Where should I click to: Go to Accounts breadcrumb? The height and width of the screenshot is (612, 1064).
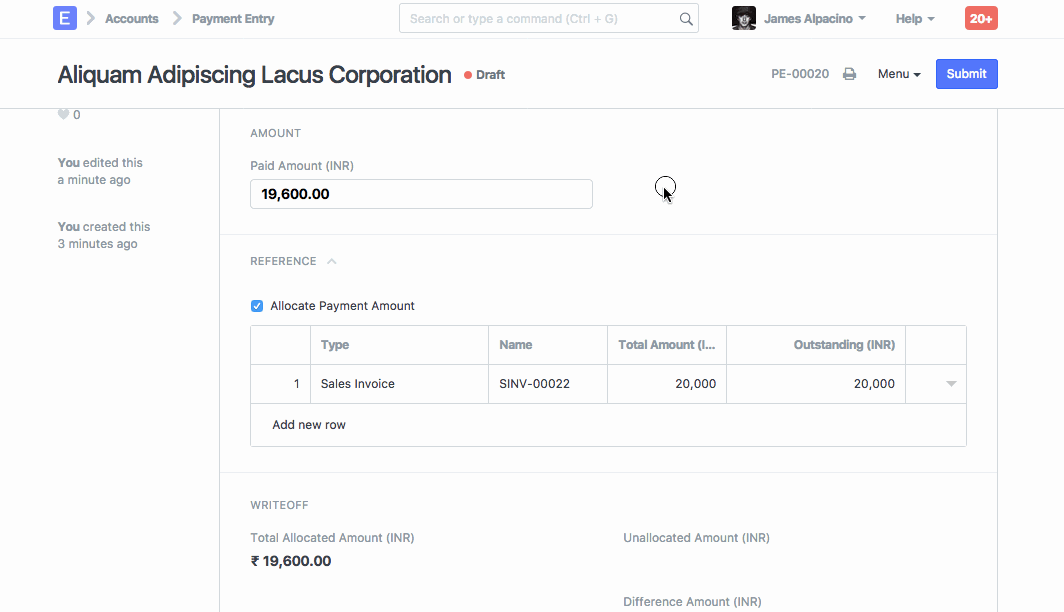click(x=131, y=18)
